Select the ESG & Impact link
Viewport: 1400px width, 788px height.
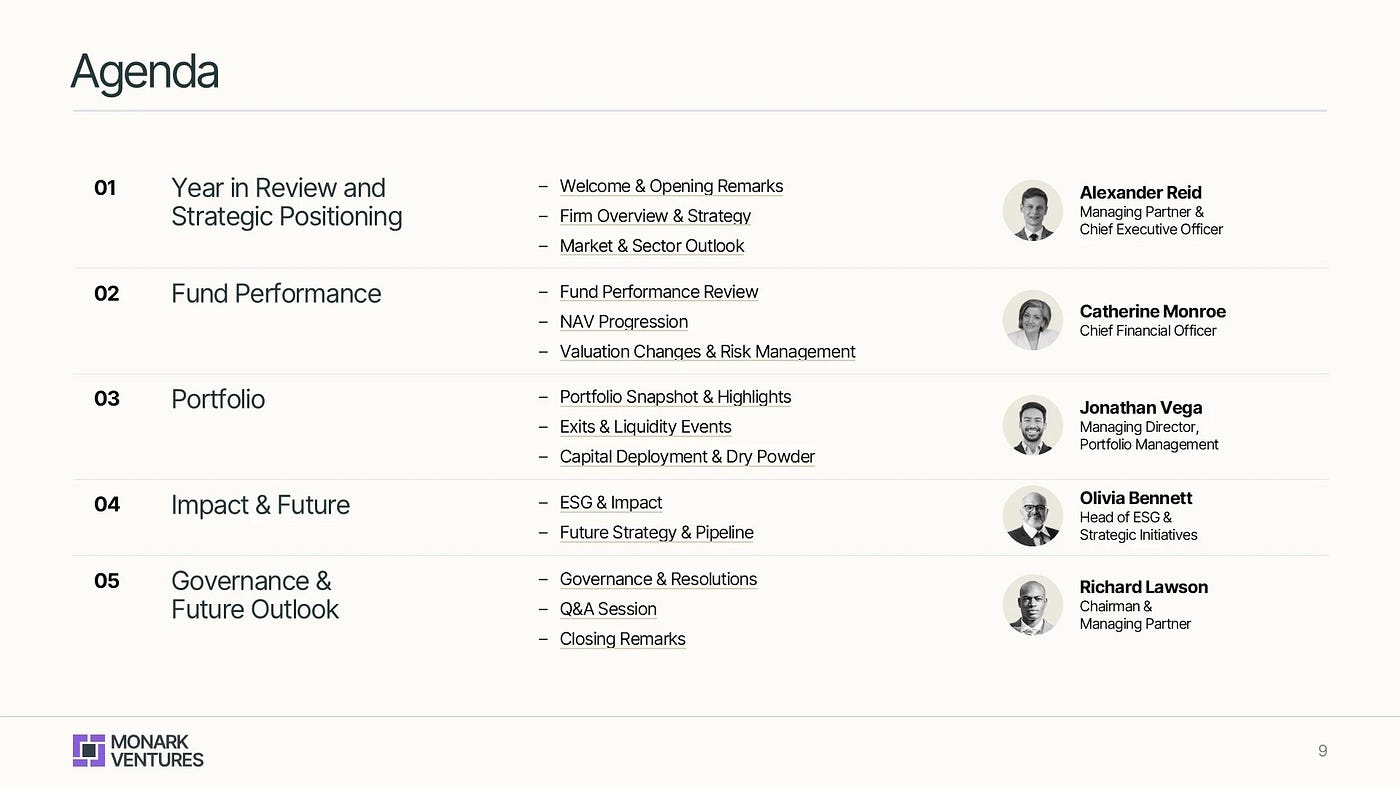coord(611,503)
